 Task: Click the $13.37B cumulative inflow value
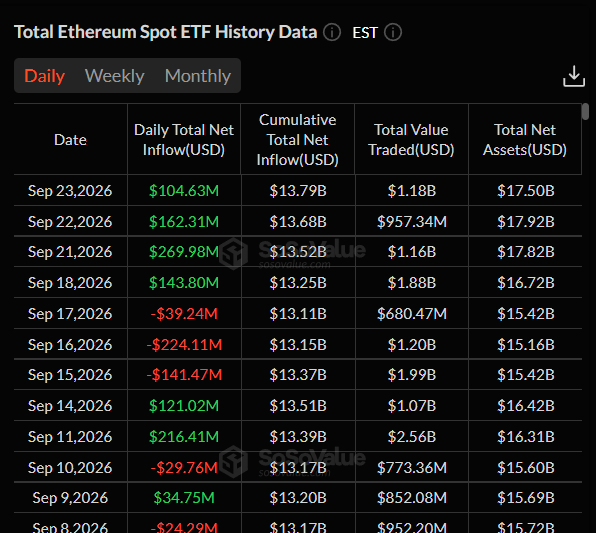pos(298,375)
